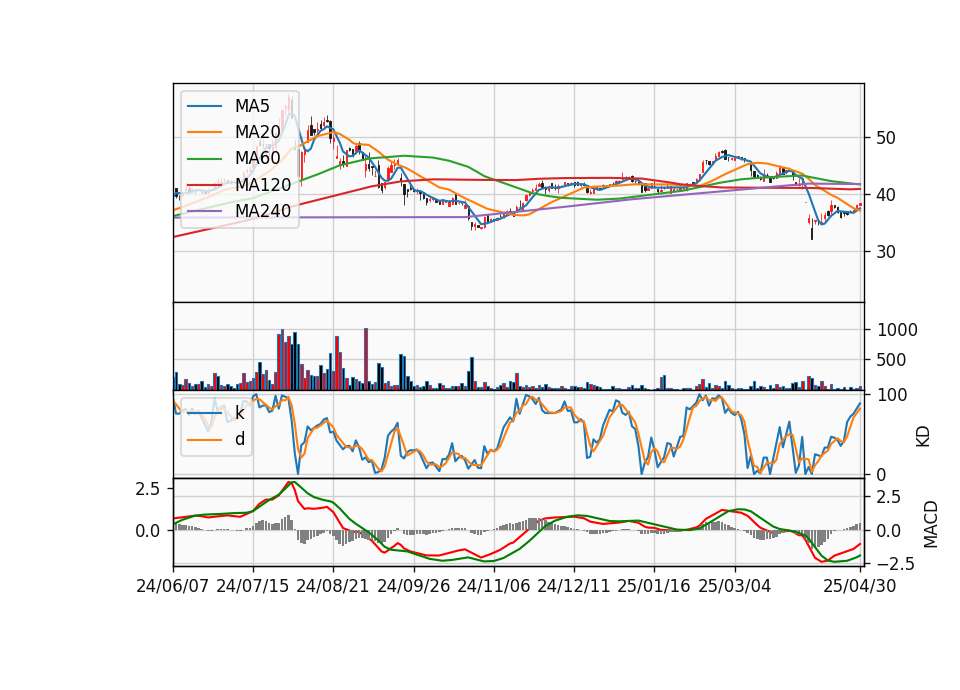
Task: Click the 24/07/15 date label
Action: click(252, 586)
